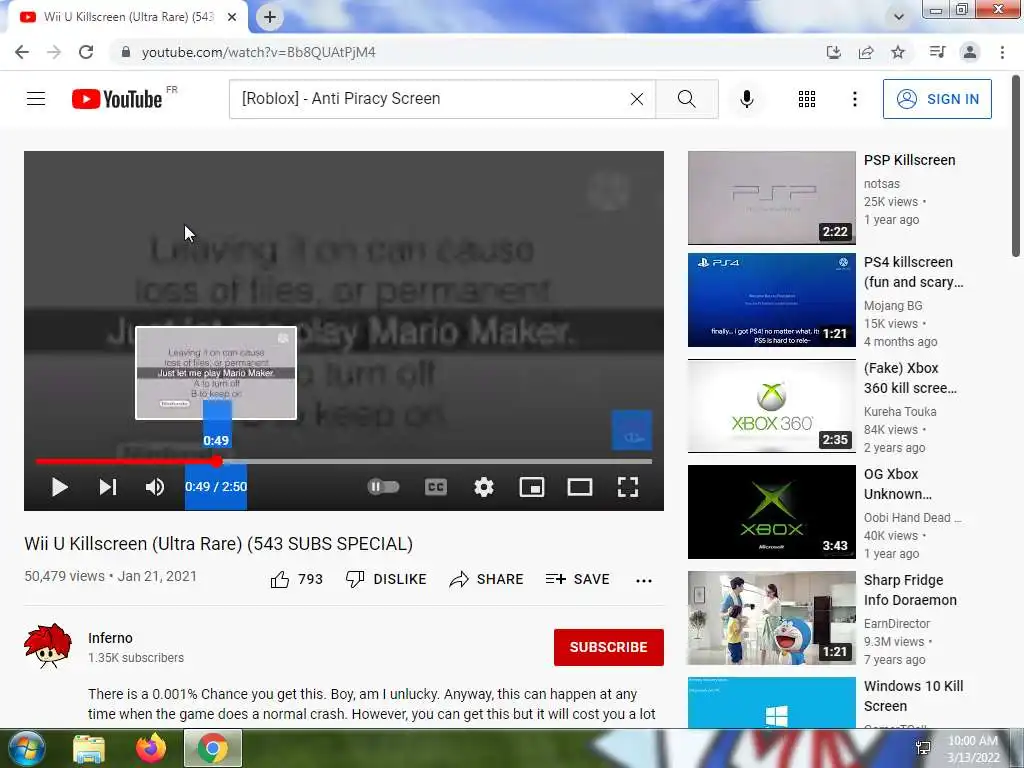Open PS4 killscreen video title
This screenshot has width=1024, height=768.
(x=913, y=272)
